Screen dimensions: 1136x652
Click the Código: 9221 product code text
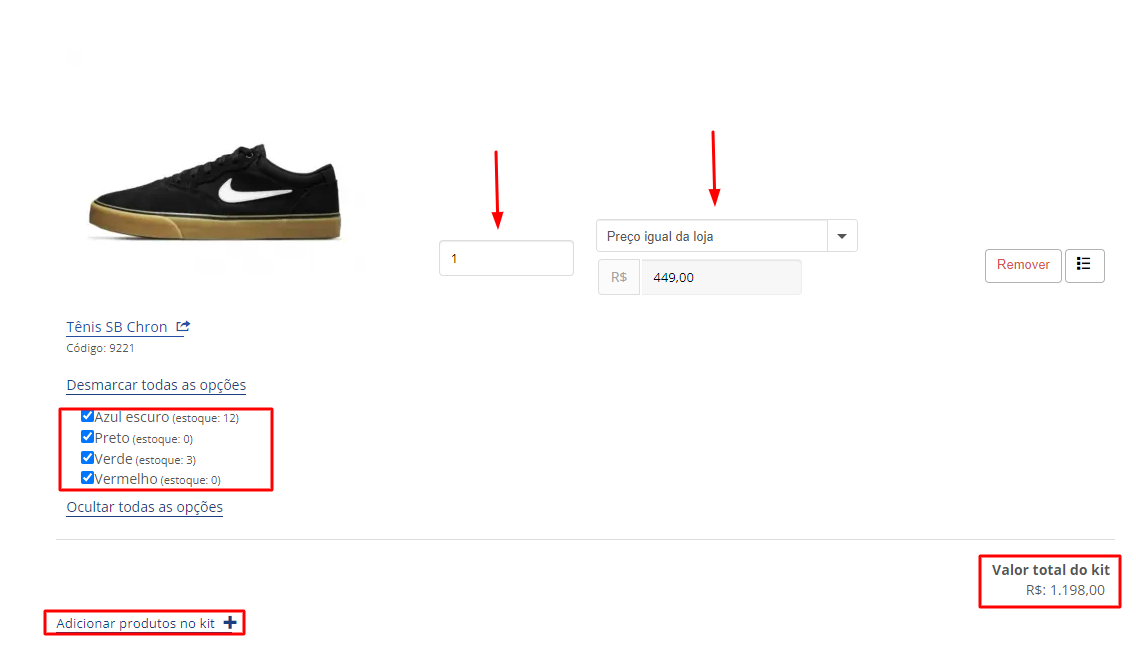click(100, 348)
